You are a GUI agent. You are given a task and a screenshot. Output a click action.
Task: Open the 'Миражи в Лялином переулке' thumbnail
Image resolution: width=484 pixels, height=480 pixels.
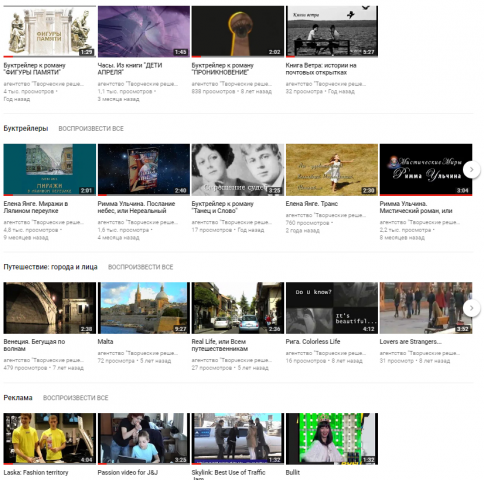click(50, 170)
